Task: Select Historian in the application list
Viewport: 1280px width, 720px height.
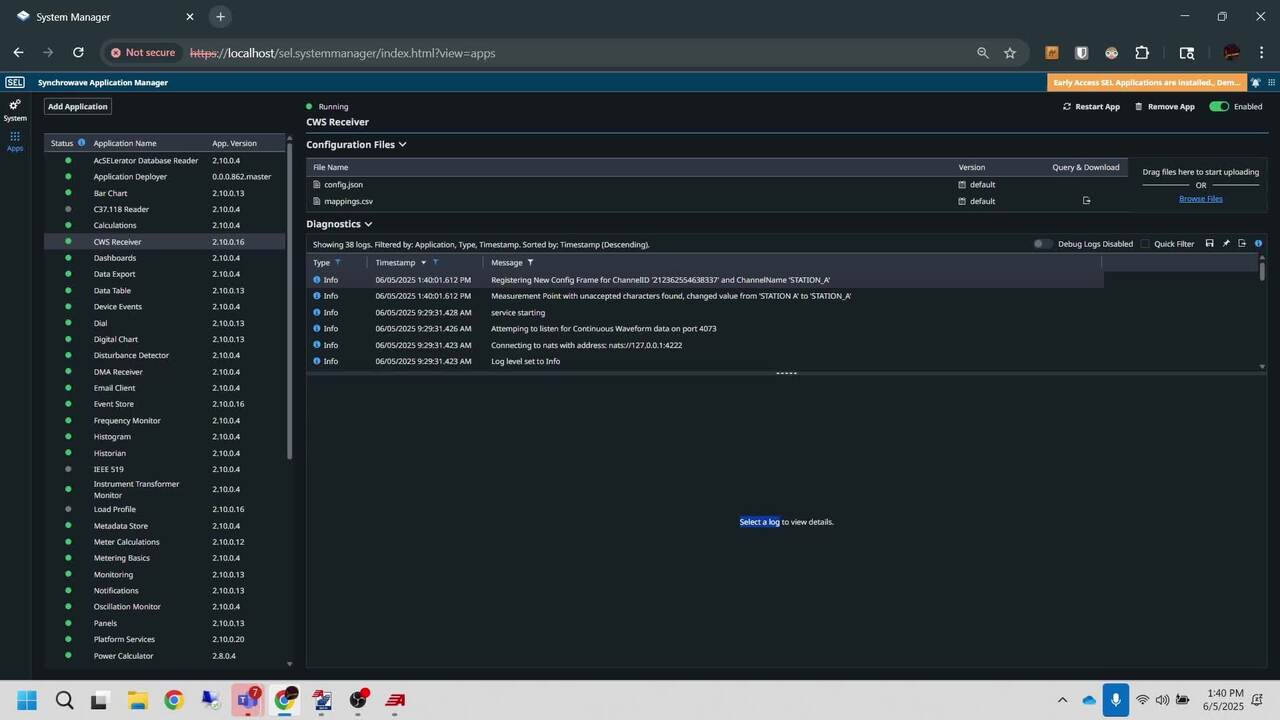Action: 110,453
